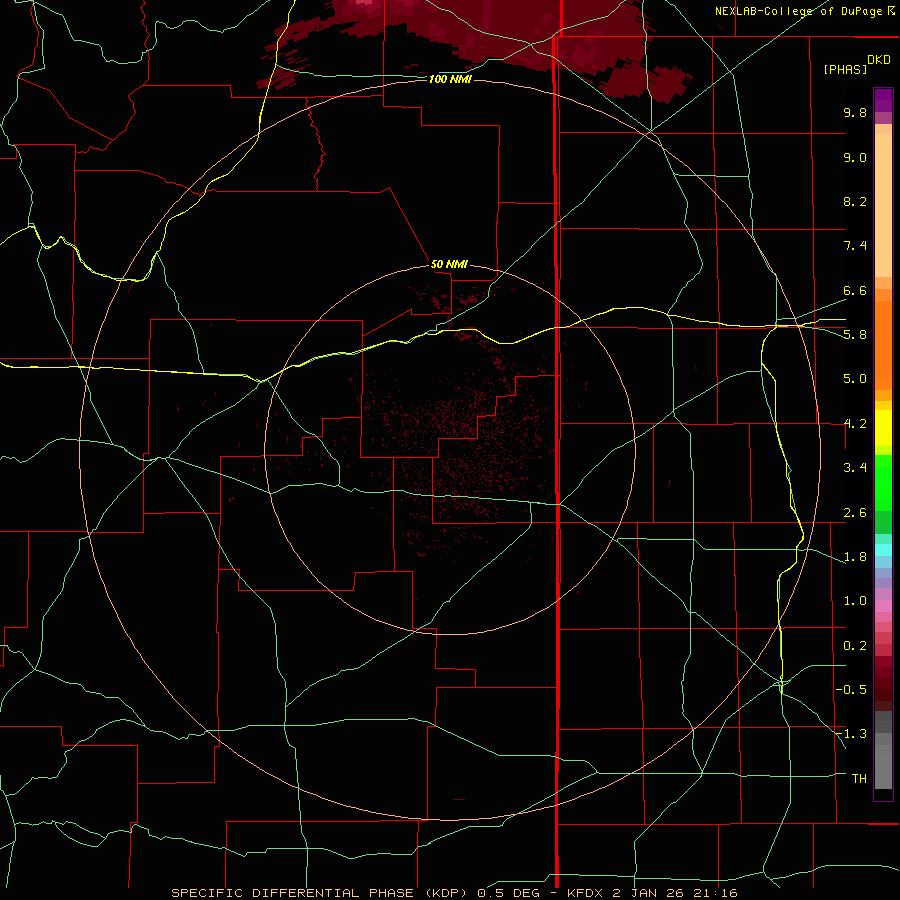Click the 5.8 legend value
This screenshot has height=900, width=900.
click(x=855, y=335)
